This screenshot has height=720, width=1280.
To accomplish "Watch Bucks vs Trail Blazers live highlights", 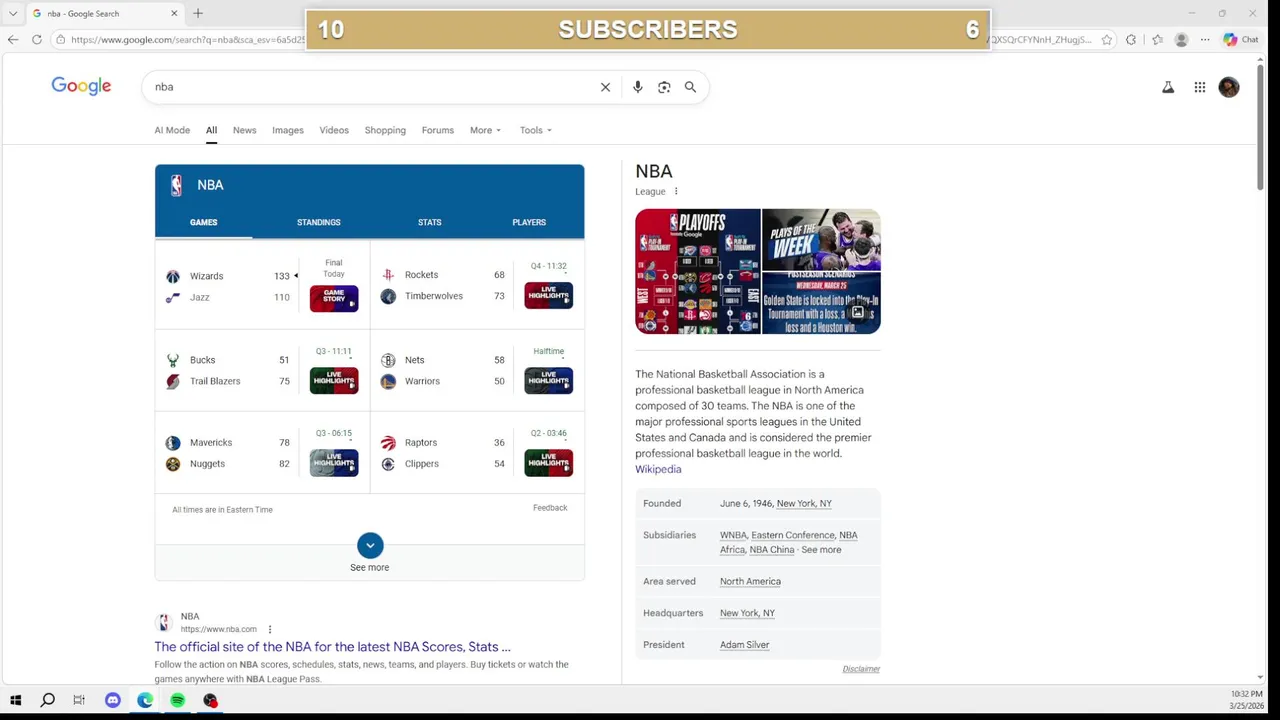I will click(334, 381).
